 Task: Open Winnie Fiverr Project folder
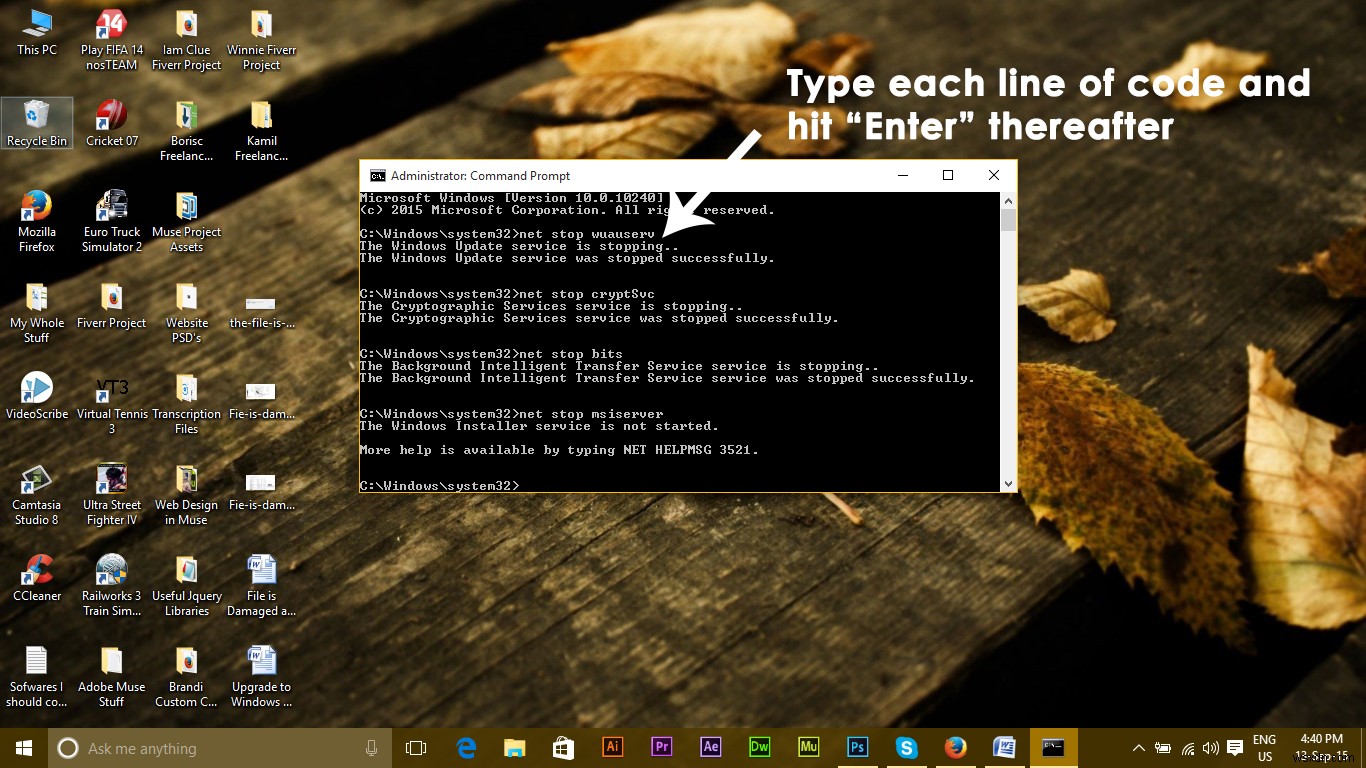(x=261, y=40)
